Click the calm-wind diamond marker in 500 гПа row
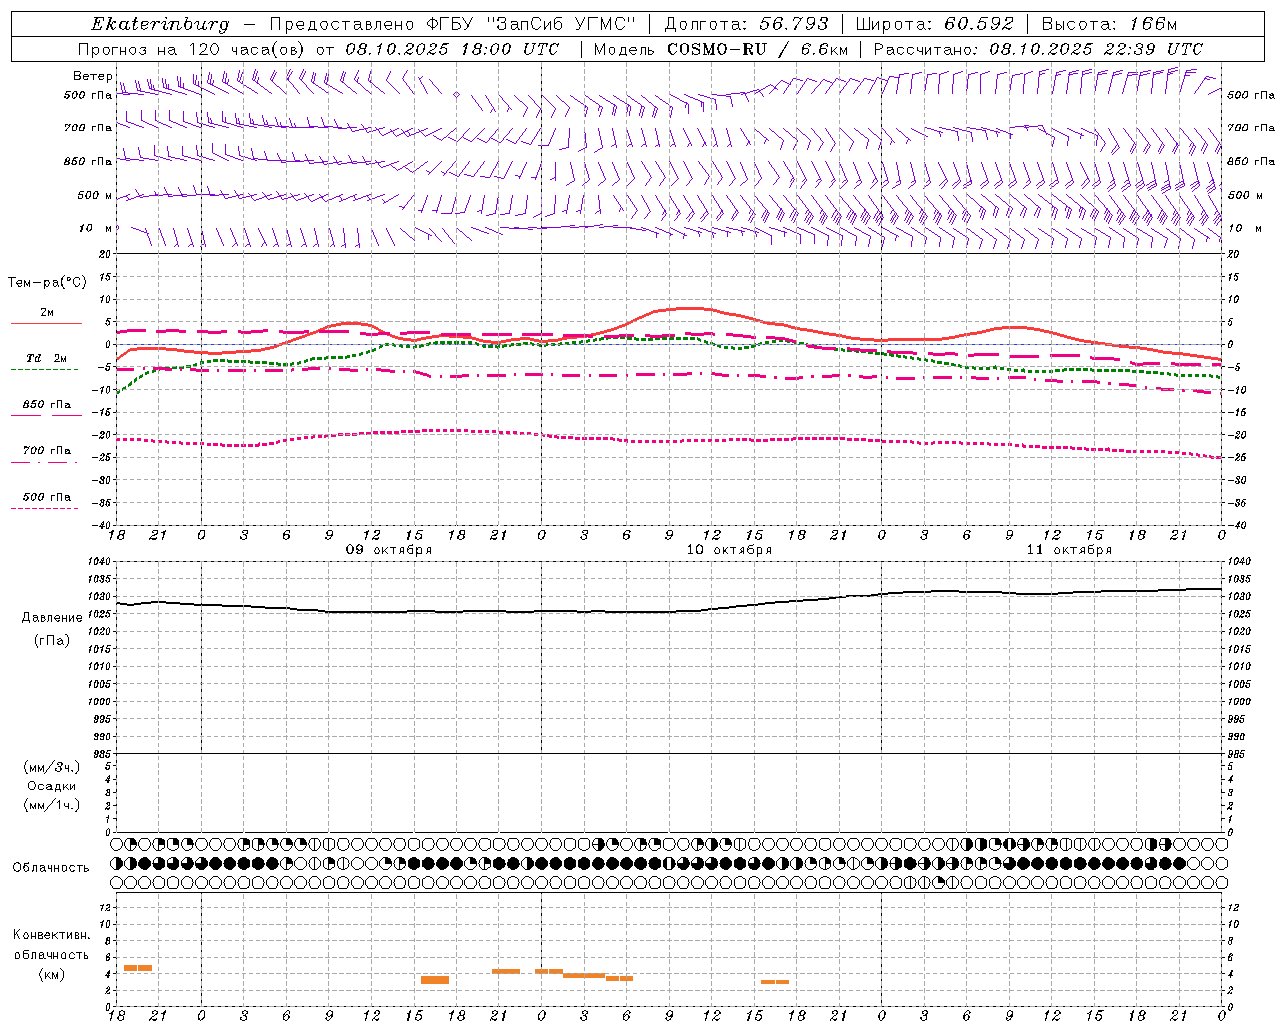The image size is (1280, 1024). click(x=457, y=94)
